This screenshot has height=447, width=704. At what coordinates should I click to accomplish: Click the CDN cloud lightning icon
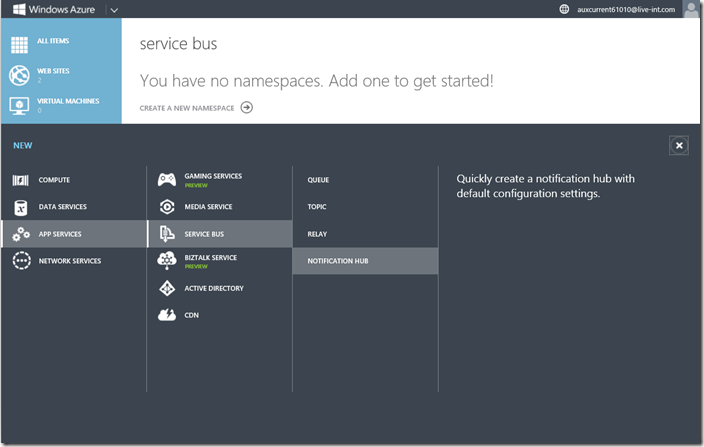[167, 315]
